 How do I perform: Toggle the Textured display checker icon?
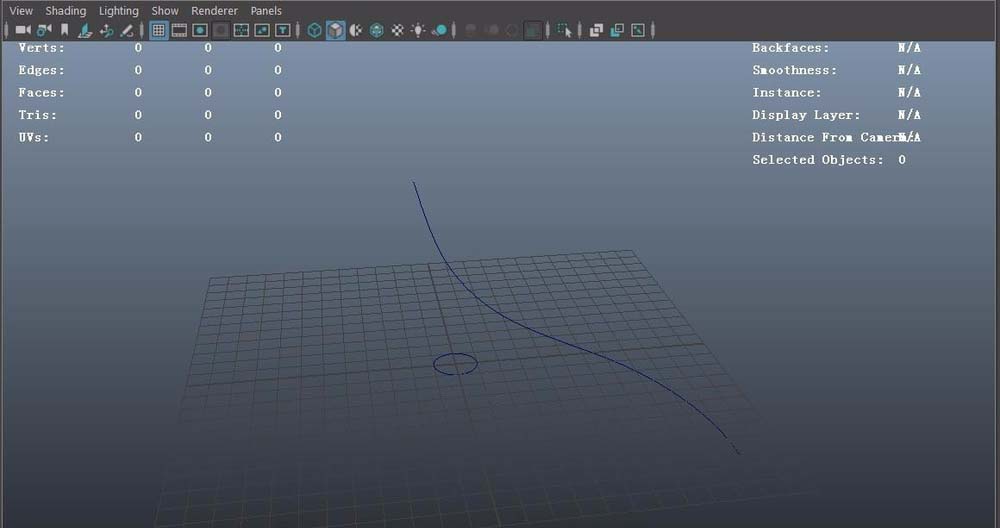(397, 30)
